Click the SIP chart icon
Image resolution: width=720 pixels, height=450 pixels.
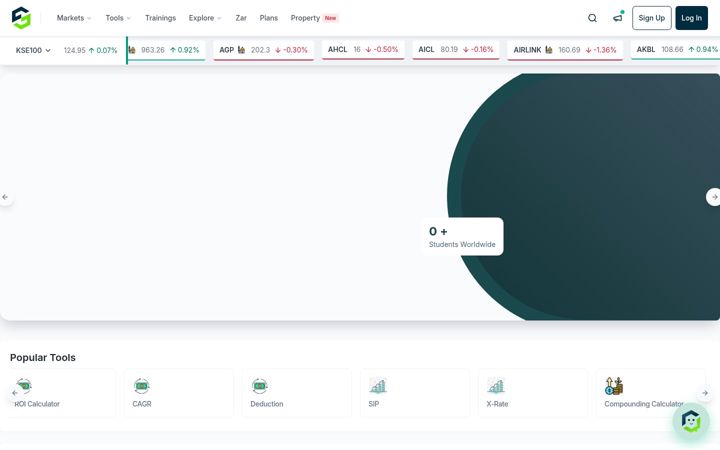click(x=378, y=386)
